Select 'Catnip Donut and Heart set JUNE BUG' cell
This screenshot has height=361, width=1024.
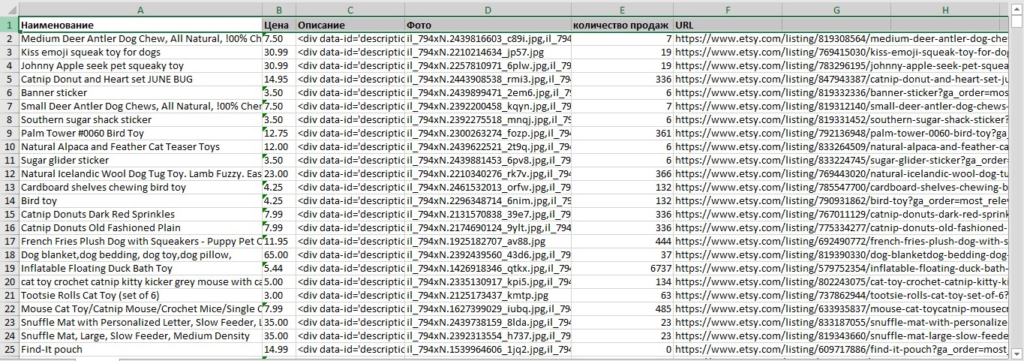pos(140,80)
